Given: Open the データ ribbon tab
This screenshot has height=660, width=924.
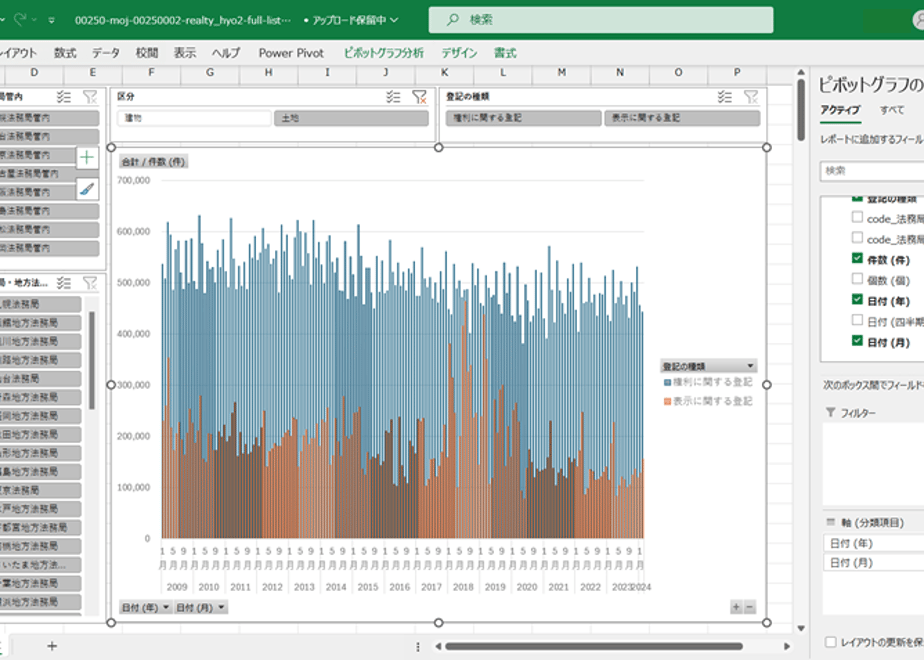Looking at the screenshot, I should coord(106,53).
